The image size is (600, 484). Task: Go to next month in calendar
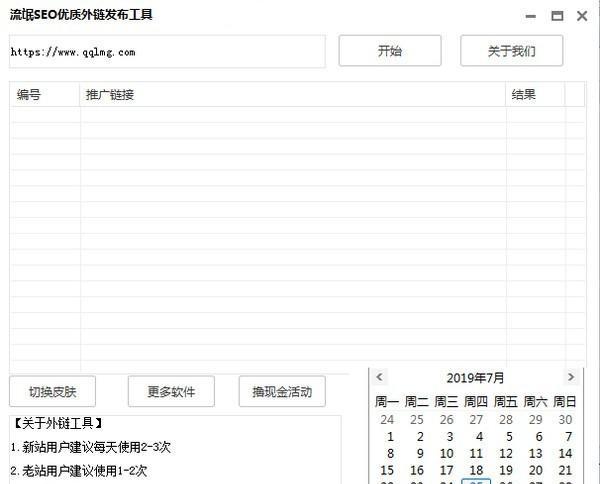[571, 377]
